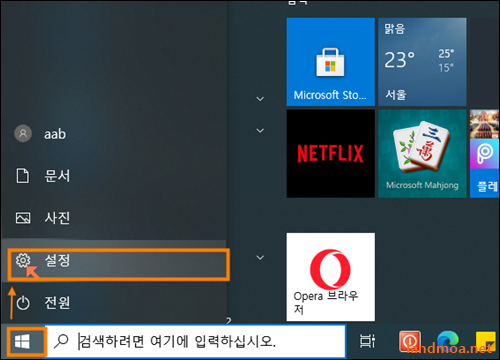Click the Windows Start button

tap(22, 342)
